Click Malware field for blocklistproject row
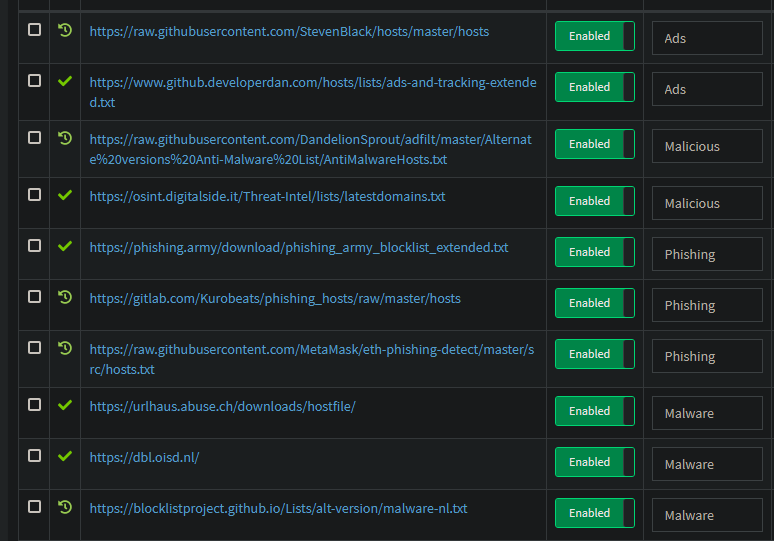774x541 pixels. tap(707, 515)
